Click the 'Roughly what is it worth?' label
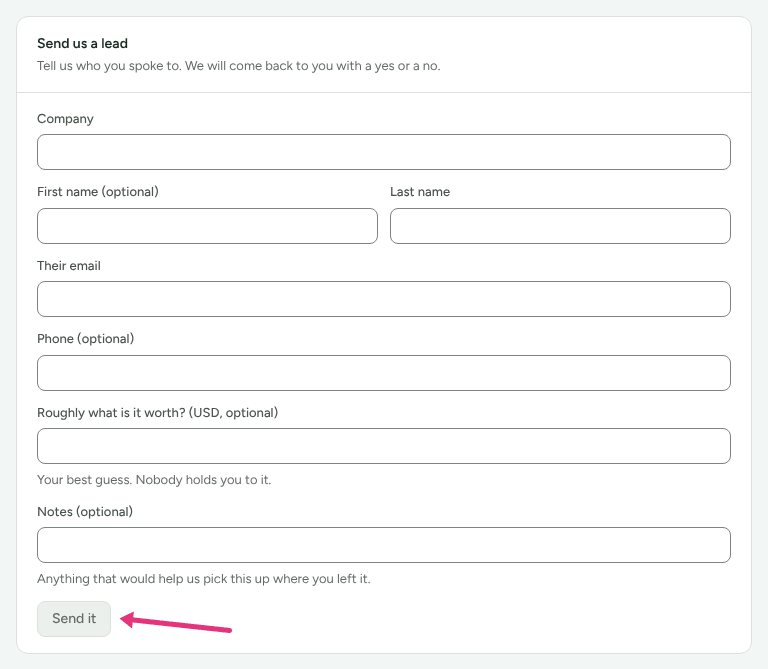This screenshot has height=669, width=768. [158, 412]
